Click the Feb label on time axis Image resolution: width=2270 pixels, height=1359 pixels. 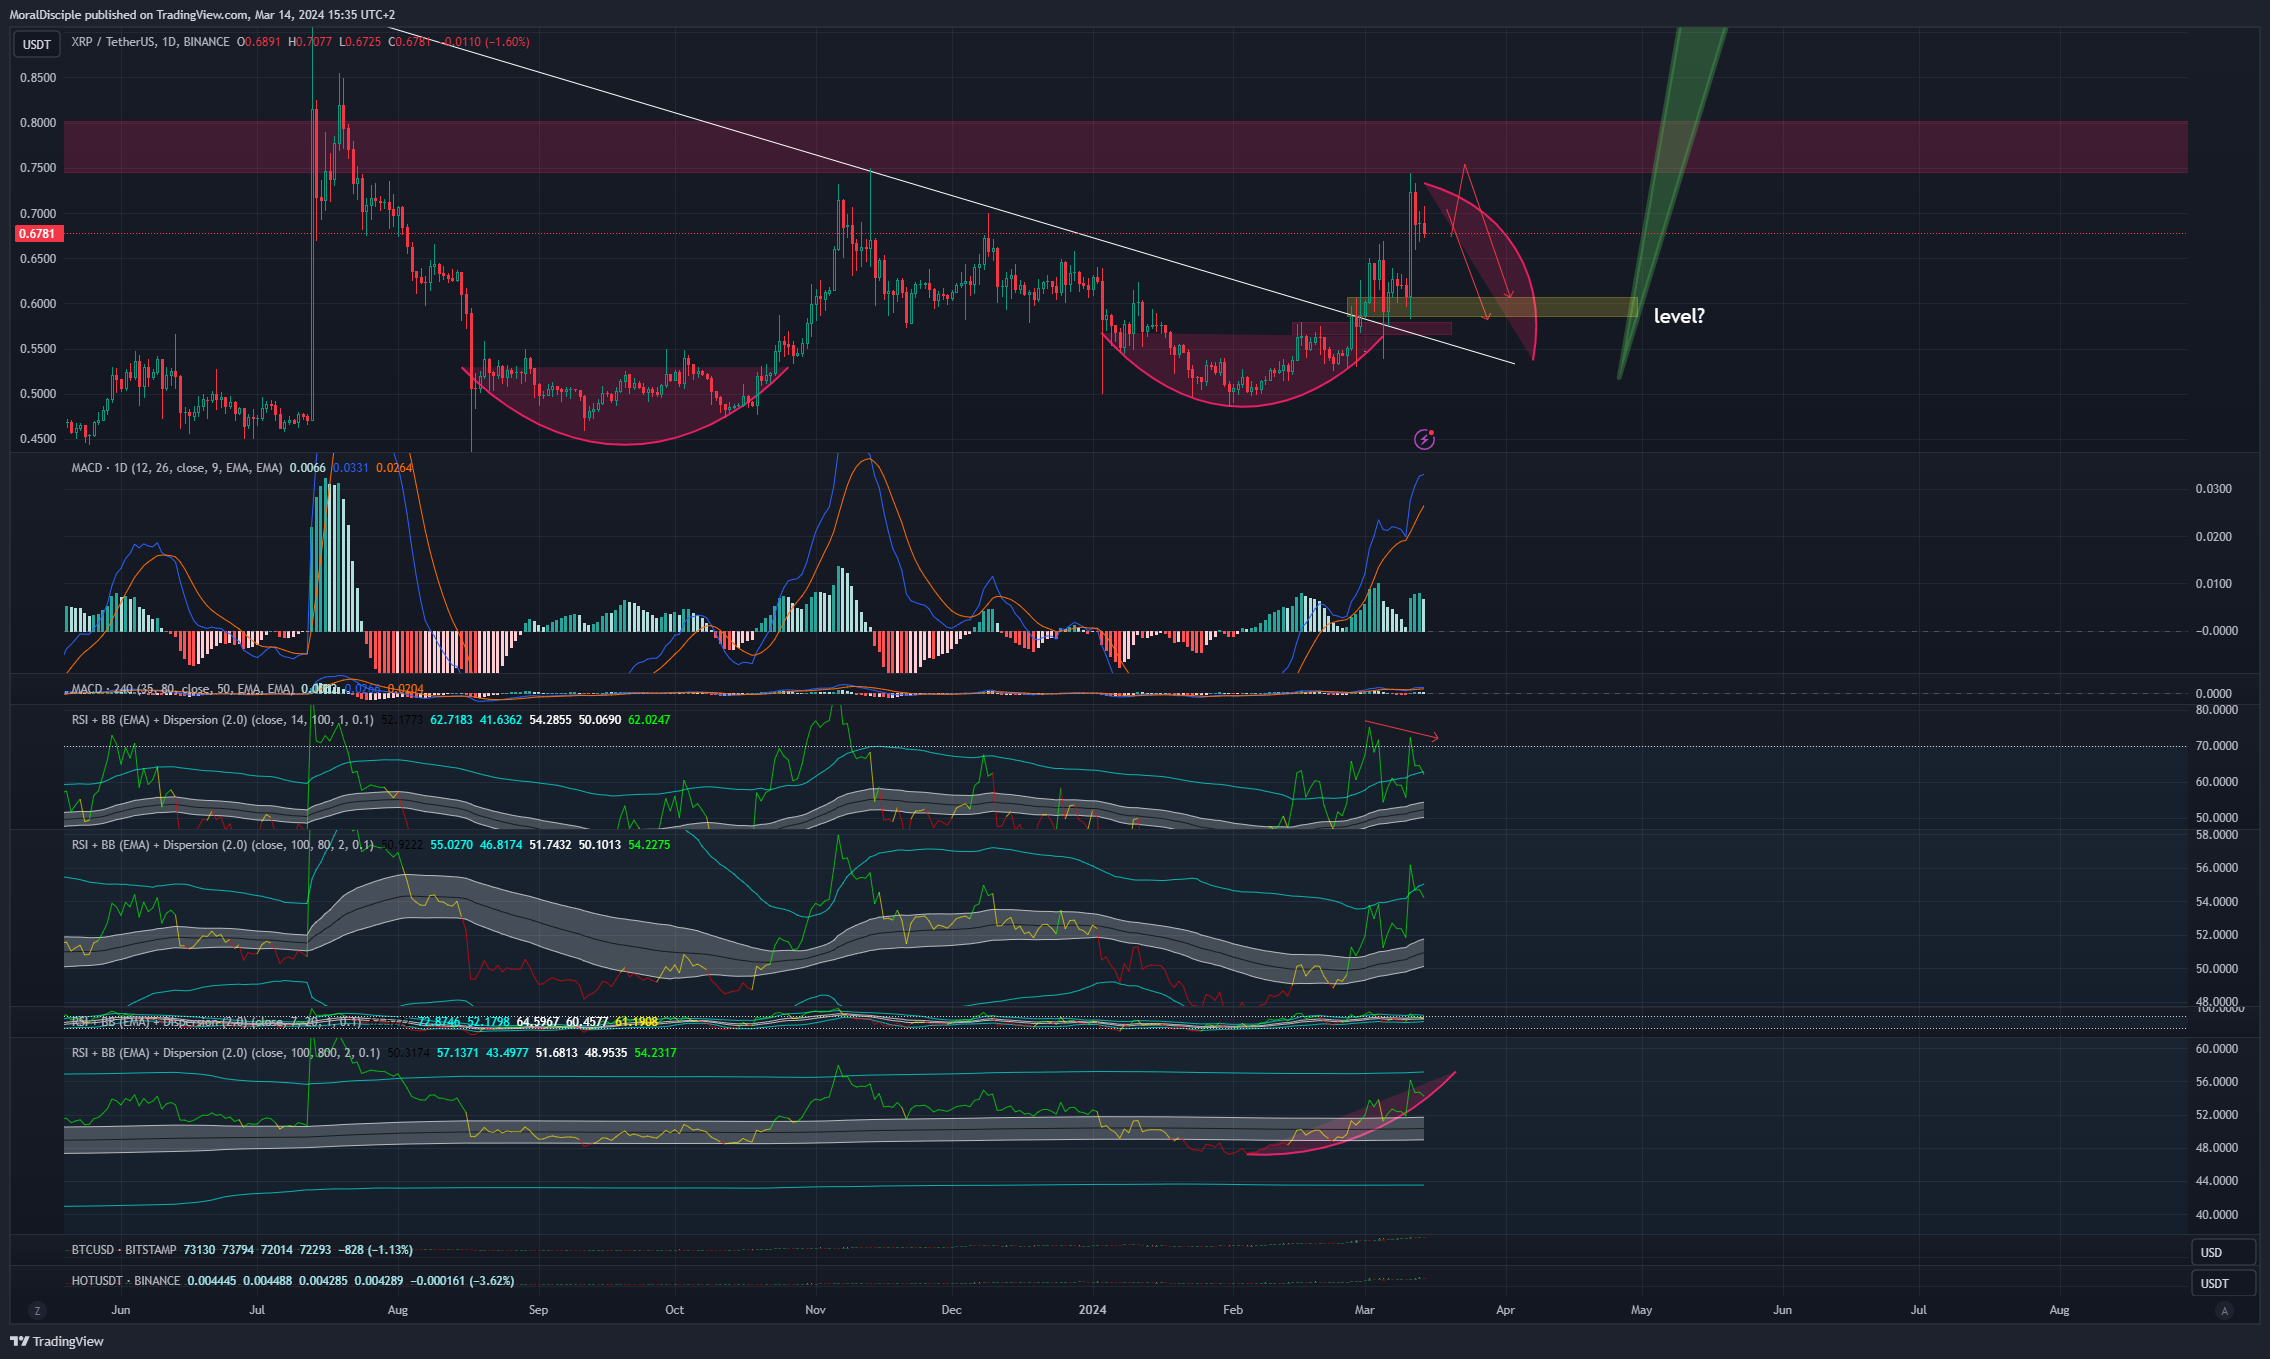(x=1233, y=1310)
